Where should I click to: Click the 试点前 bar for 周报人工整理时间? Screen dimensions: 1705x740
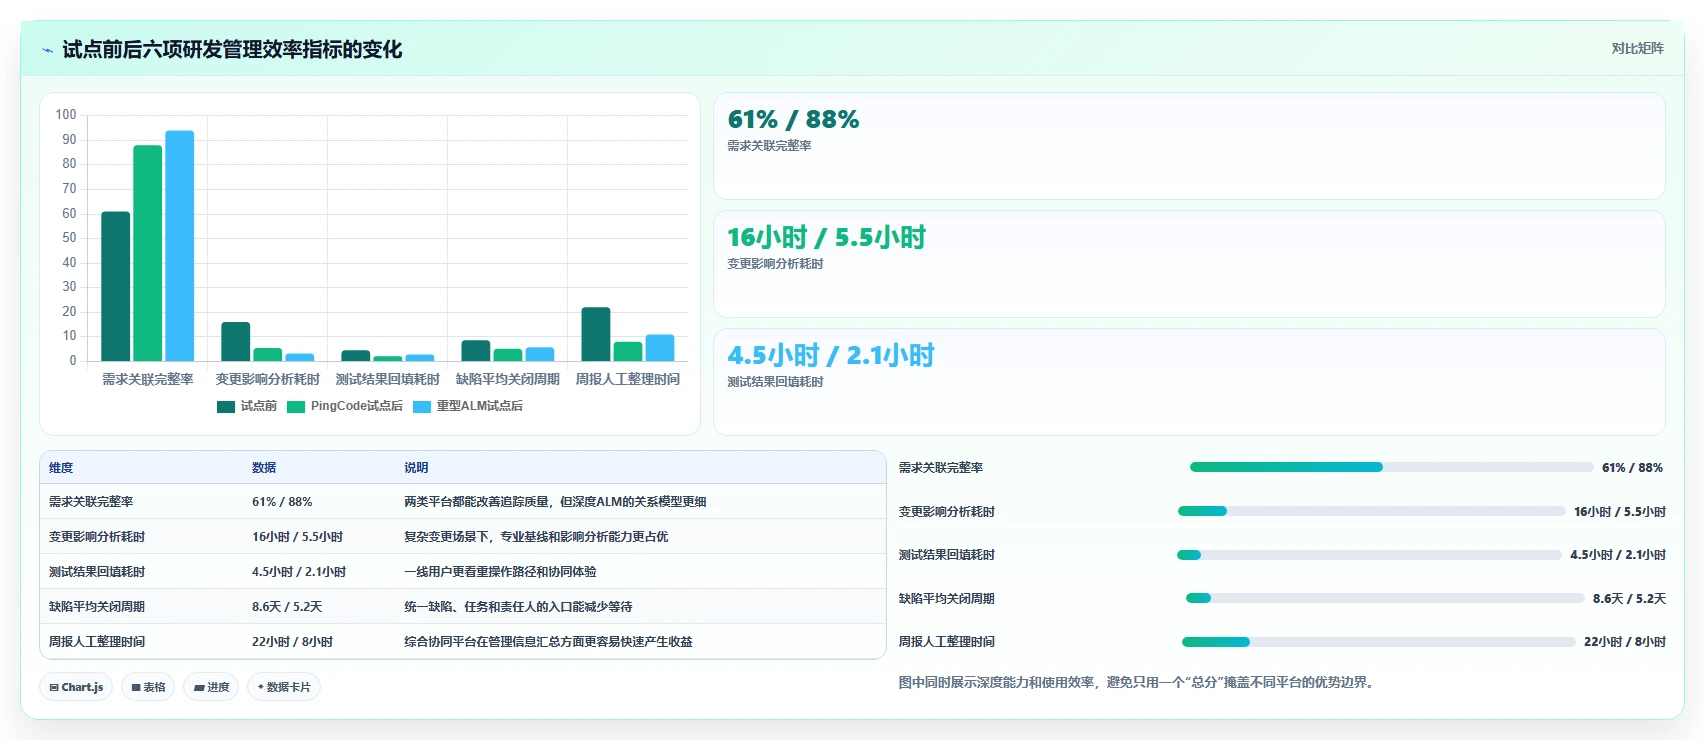[x=596, y=334]
